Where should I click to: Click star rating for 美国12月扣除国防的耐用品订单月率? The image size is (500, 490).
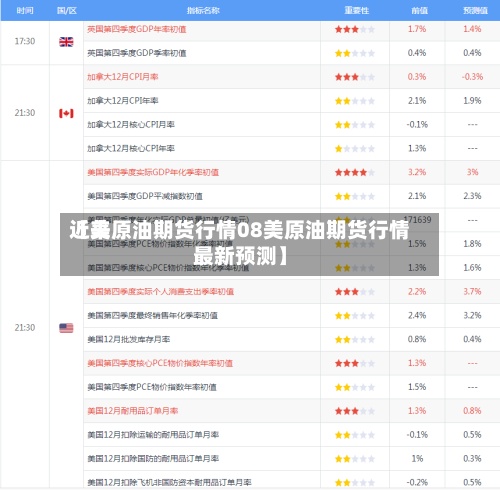pyautogui.click(x=355, y=459)
